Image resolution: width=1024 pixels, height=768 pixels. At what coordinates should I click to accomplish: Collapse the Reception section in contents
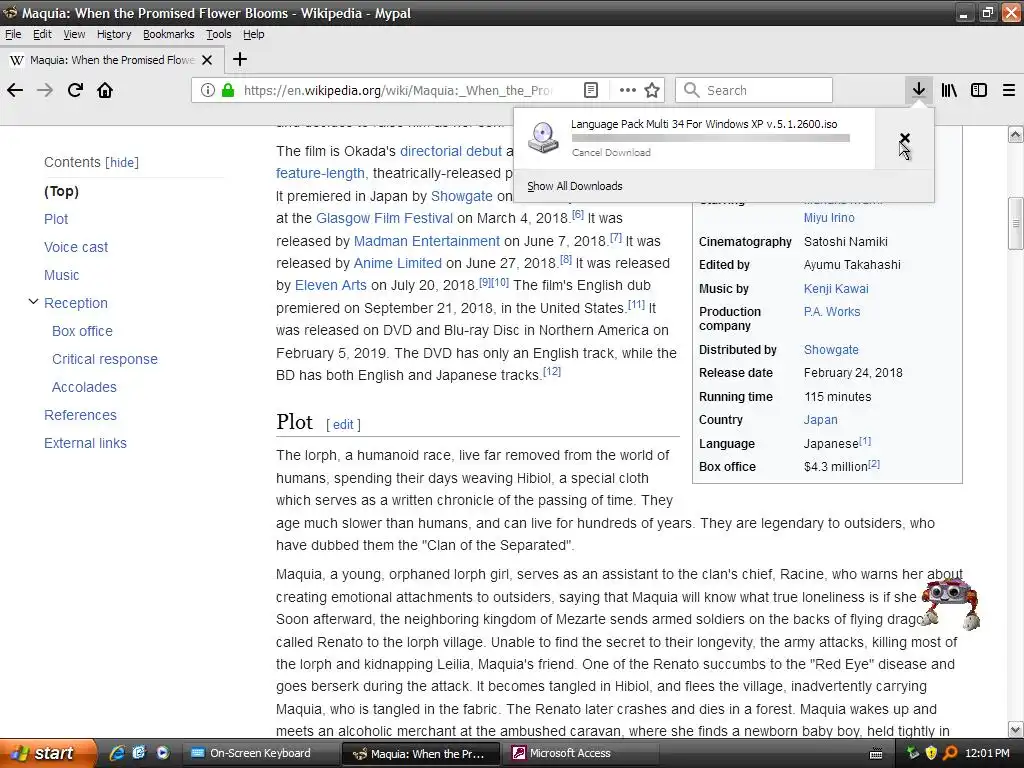click(33, 302)
